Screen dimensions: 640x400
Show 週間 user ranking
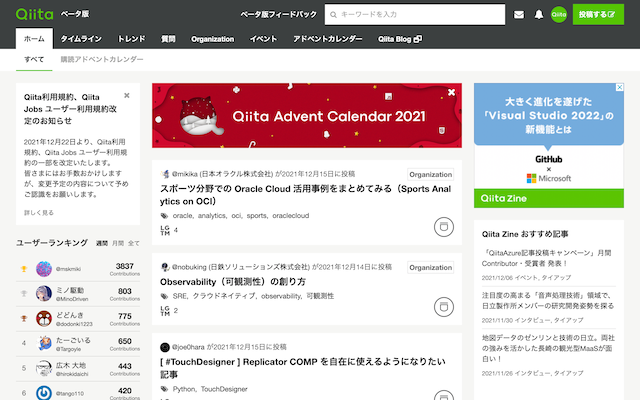[102, 243]
